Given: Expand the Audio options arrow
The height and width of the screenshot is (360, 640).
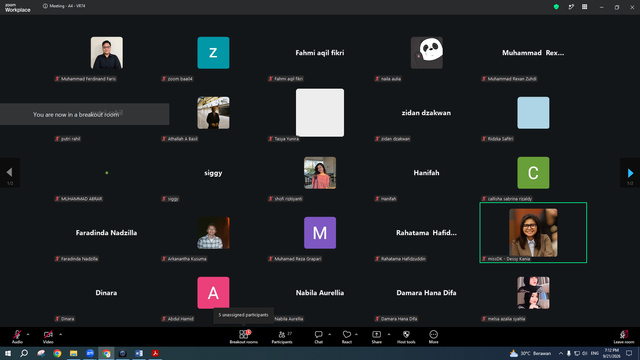Looking at the screenshot, I should coord(28,334).
